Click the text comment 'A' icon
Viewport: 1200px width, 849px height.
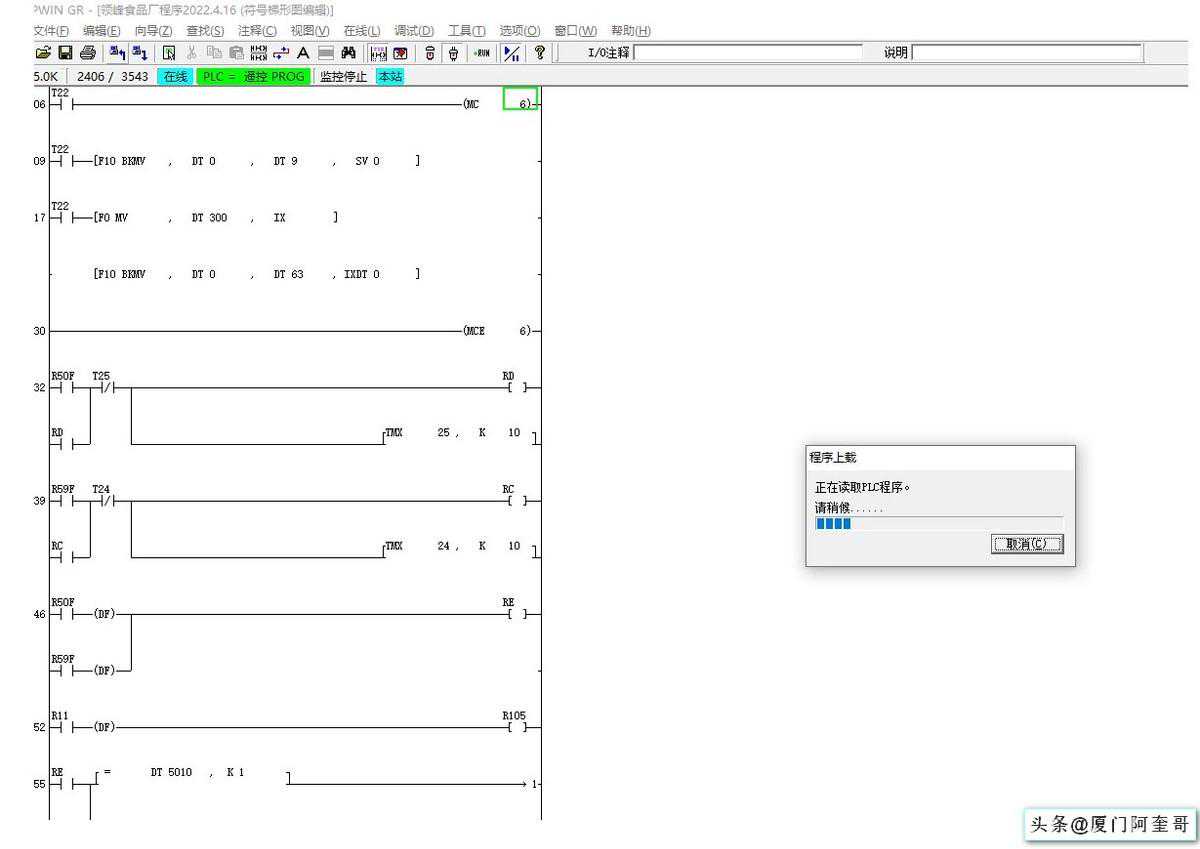point(303,53)
